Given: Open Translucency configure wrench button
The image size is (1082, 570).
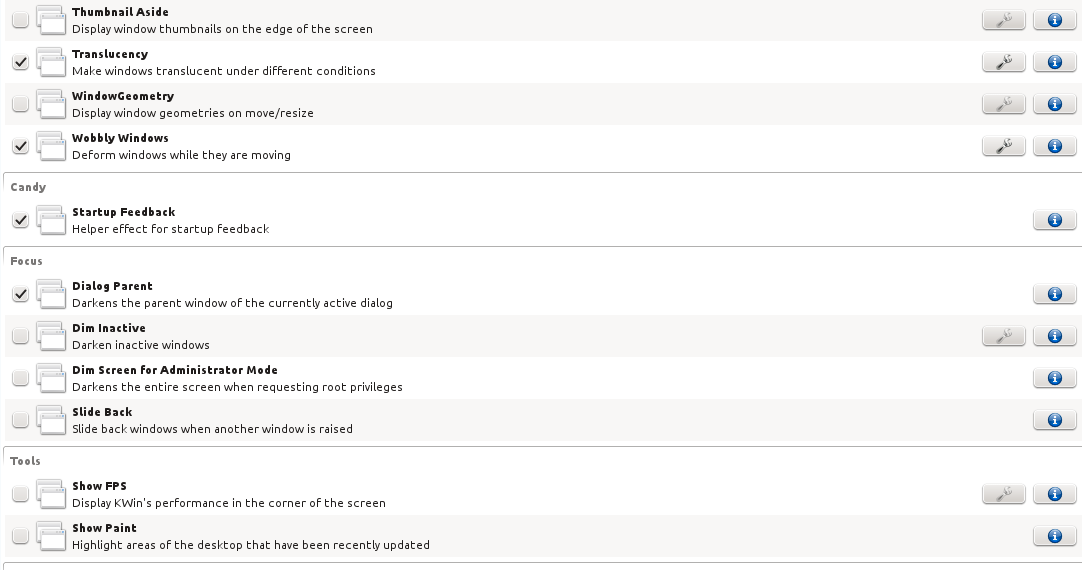Looking at the screenshot, I should (1004, 62).
